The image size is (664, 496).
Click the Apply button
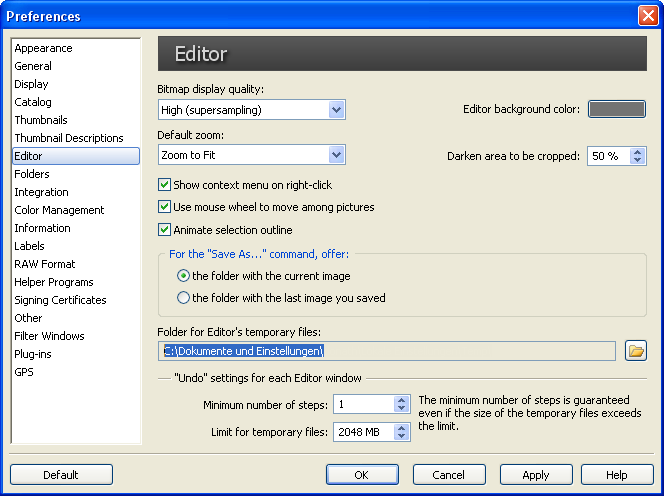click(536, 475)
